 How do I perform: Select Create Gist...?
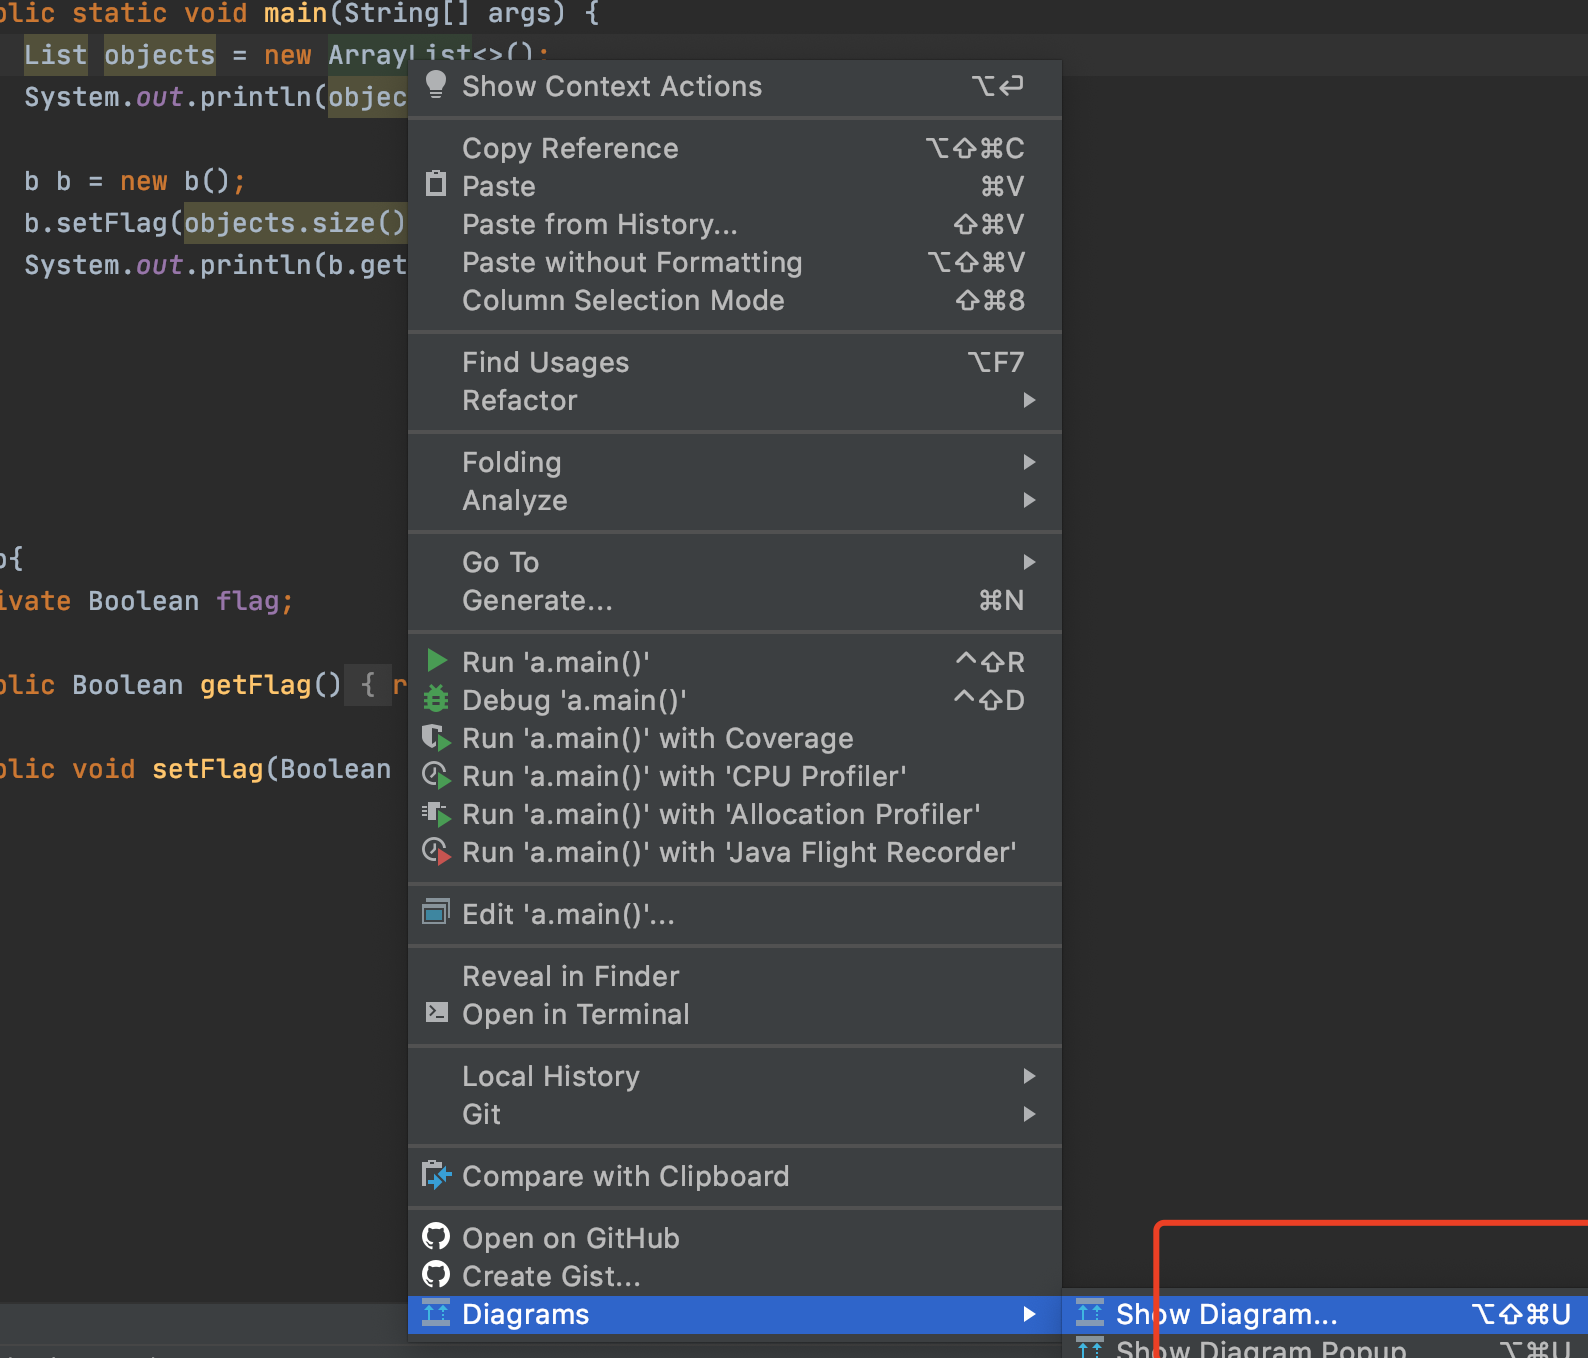(x=735, y=1276)
